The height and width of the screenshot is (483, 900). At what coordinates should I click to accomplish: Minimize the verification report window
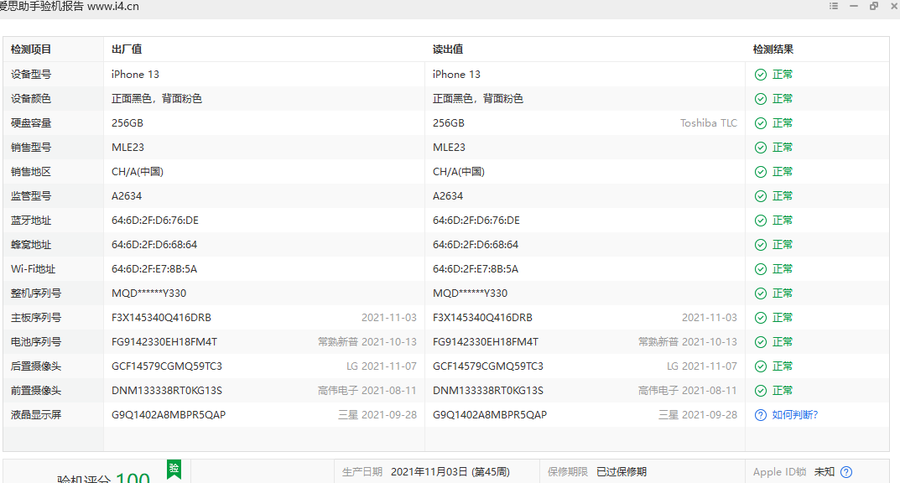[x=855, y=6]
